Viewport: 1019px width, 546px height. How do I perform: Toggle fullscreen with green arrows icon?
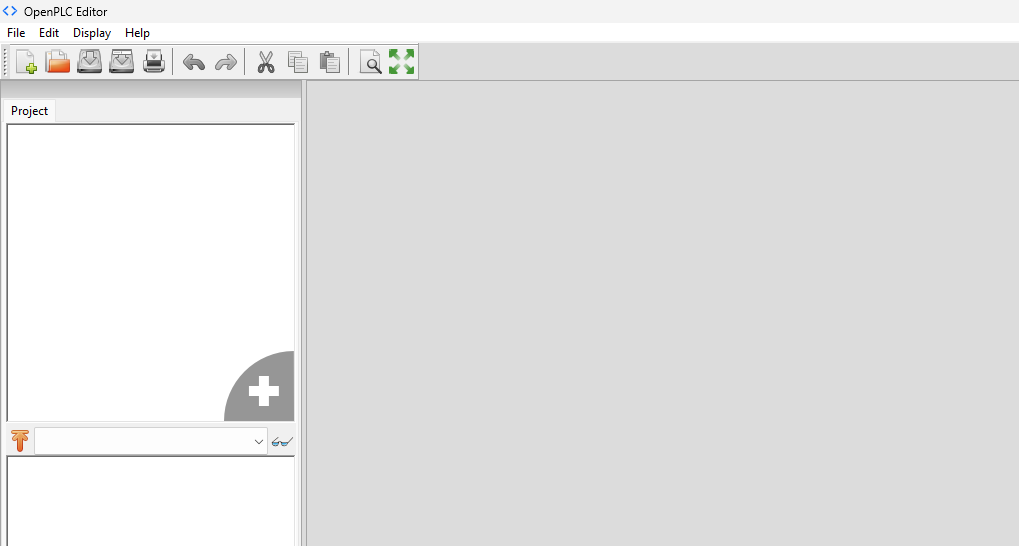point(401,62)
